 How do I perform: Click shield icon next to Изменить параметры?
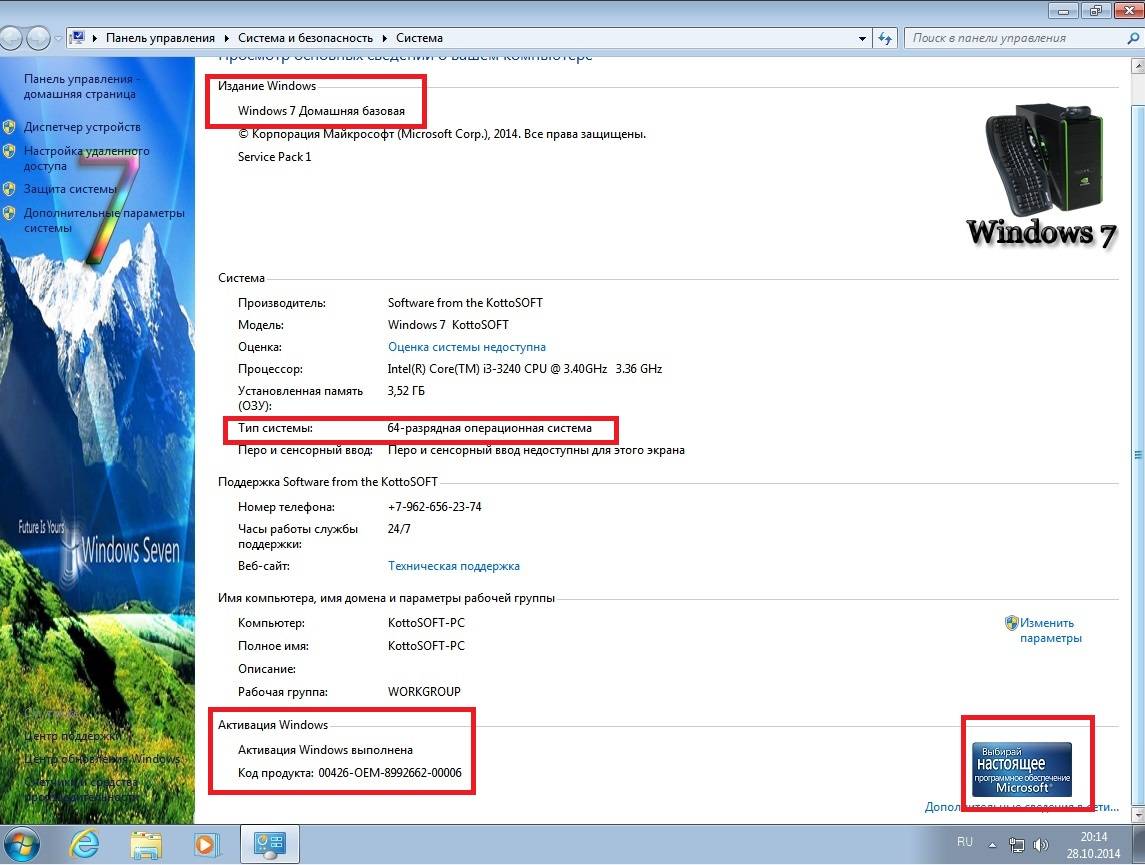pyautogui.click(x=1011, y=623)
